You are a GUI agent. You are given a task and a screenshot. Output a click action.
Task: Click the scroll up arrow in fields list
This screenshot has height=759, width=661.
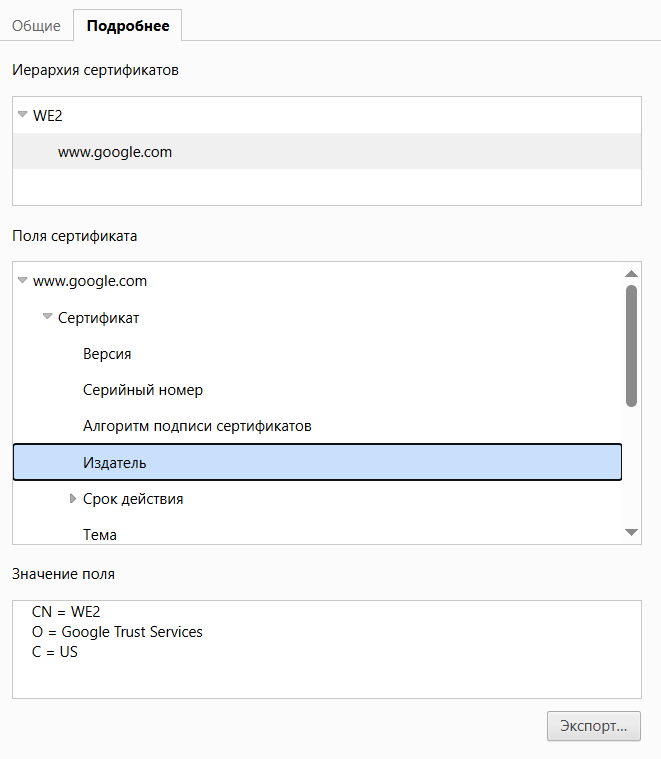[631, 273]
